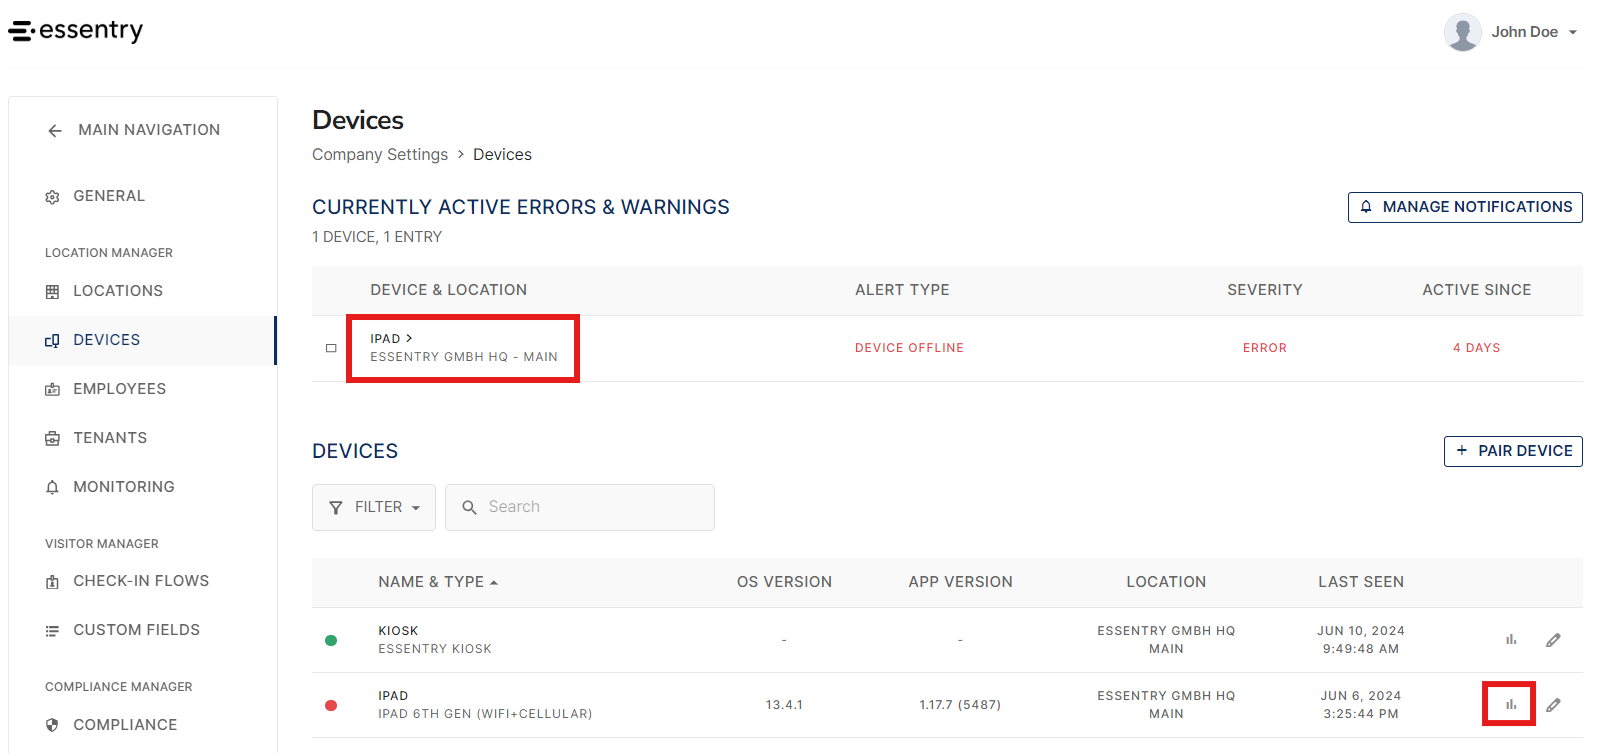The width and height of the screenshot is (1621, 753).
Task: Click Pair Device button
Action: coord(1513,451)
